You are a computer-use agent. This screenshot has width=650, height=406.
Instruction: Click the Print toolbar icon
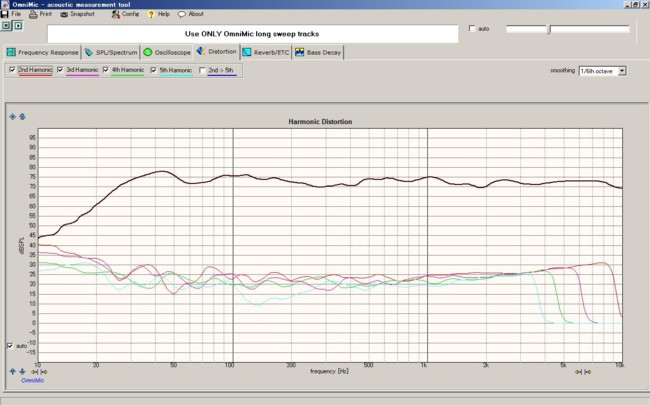33,14
